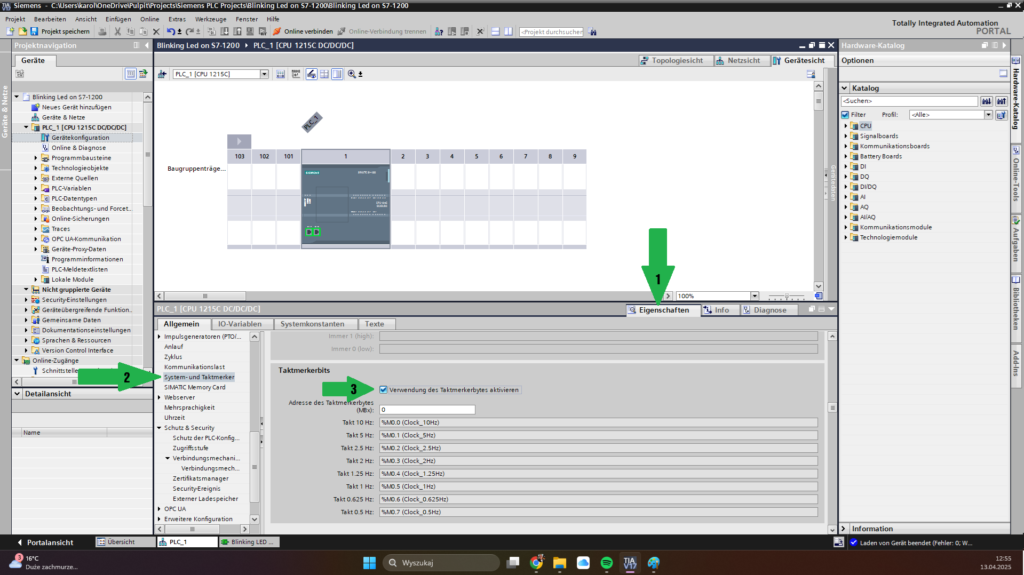Select System- und Taktmerker in properties tree
The width and height of the screenshot is (1024, 575).
[199, 377]
